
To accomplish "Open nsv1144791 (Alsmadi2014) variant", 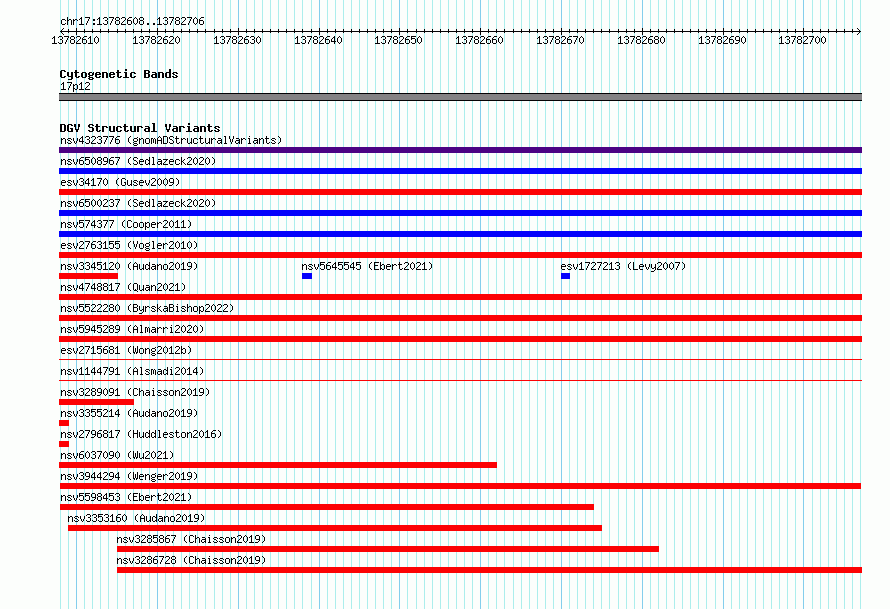I will pos(132,371).
